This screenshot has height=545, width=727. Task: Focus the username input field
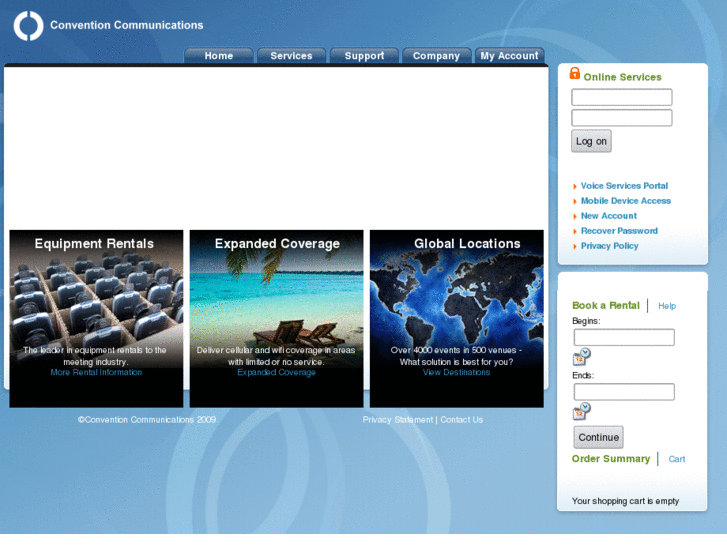[x=621, y=98]
